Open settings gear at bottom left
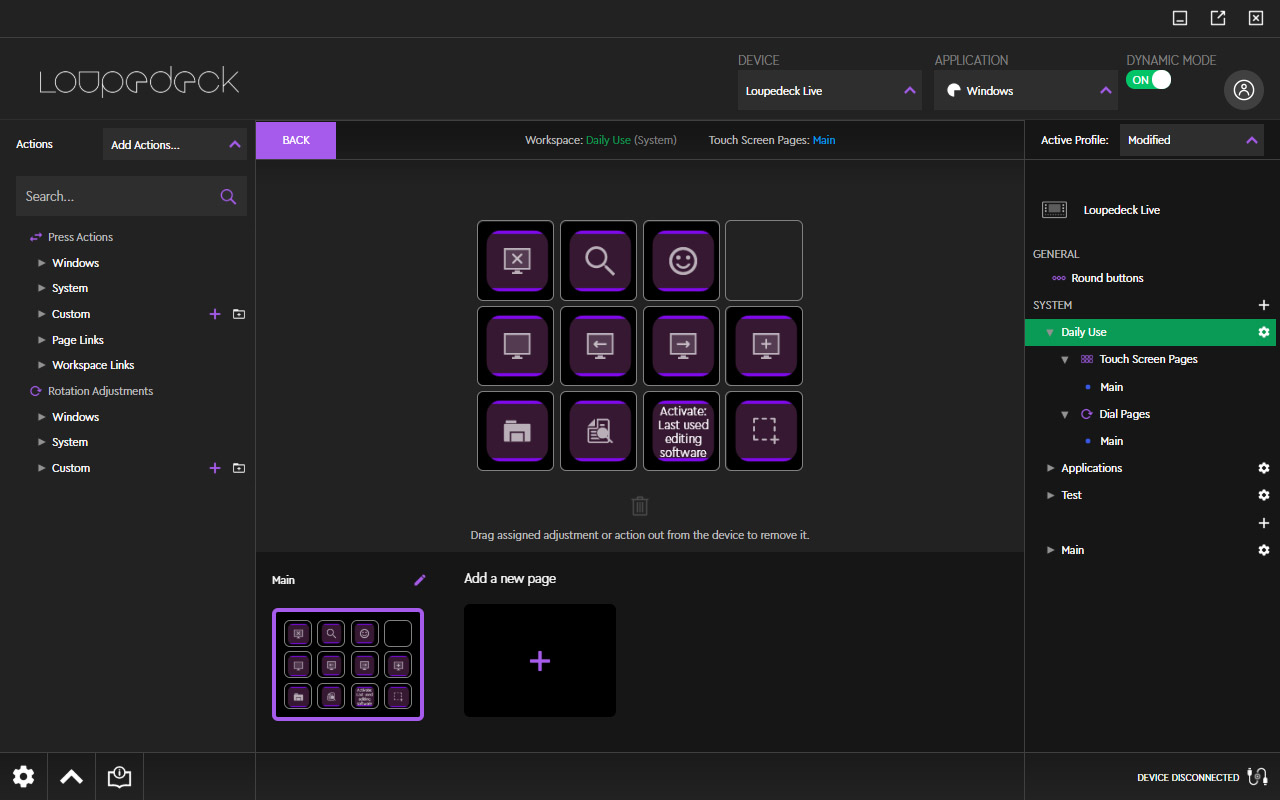The height and width of the screenshot is (800, 1280). pyautogui.click(x=23, y=776)
